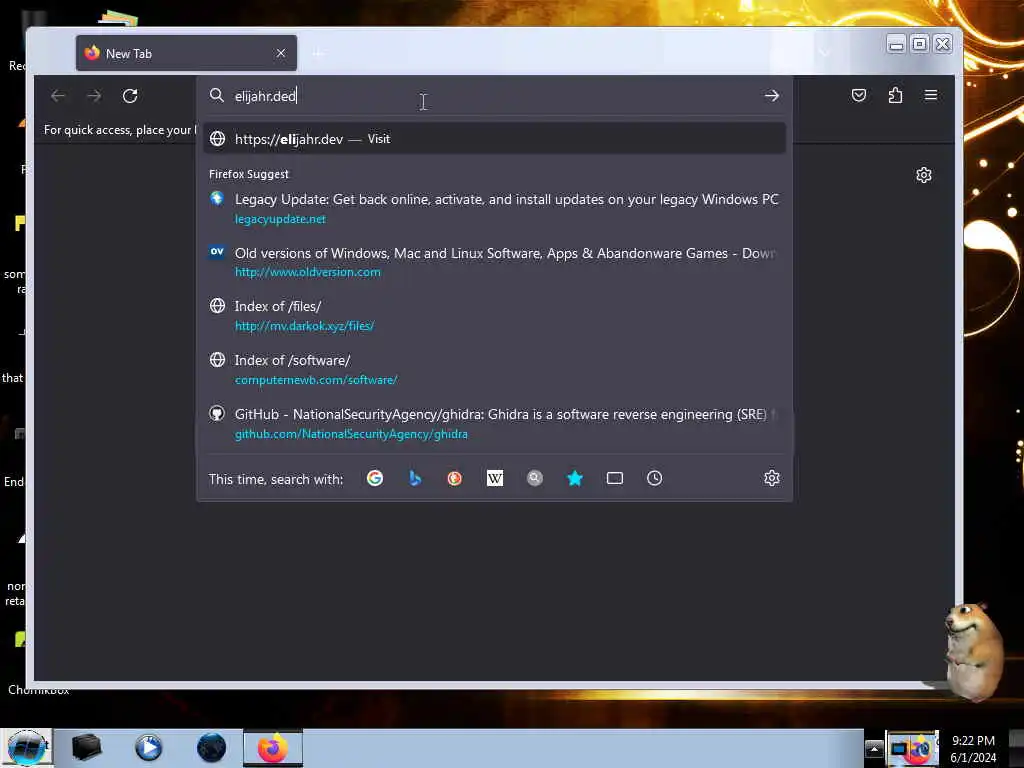Viewport: 1024px width, 768px height.
Task: Select the New Tab tab
Action: pyautogui.click(x=186, y=54)
